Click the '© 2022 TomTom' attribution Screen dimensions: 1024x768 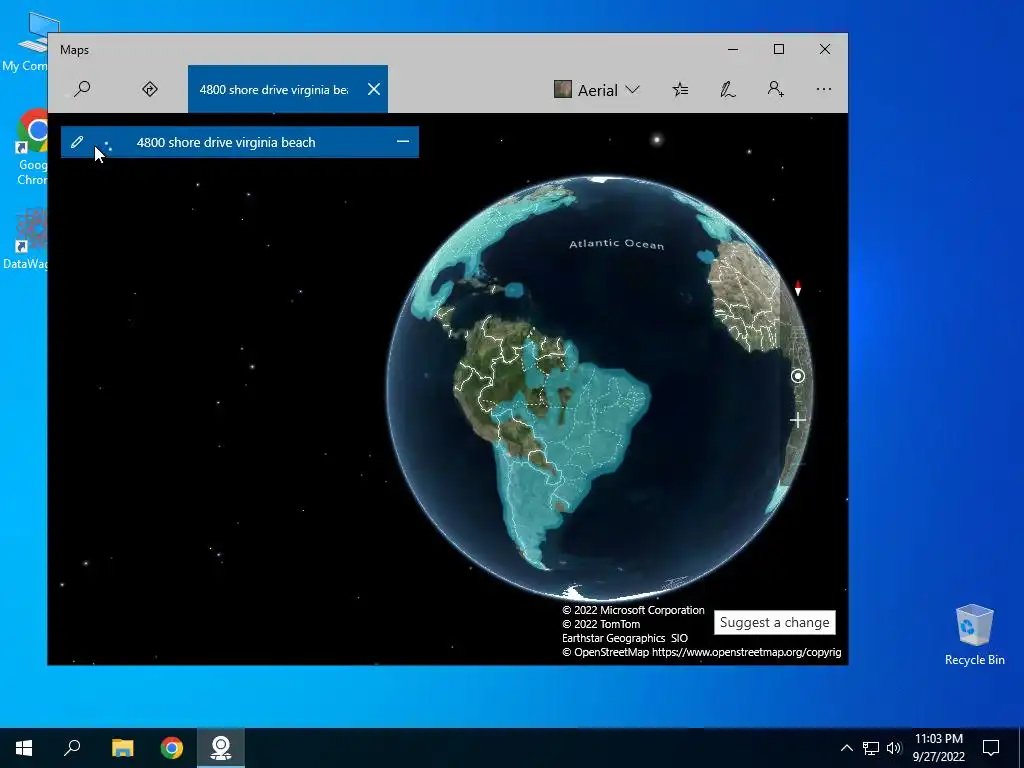[x=601, y=624]
